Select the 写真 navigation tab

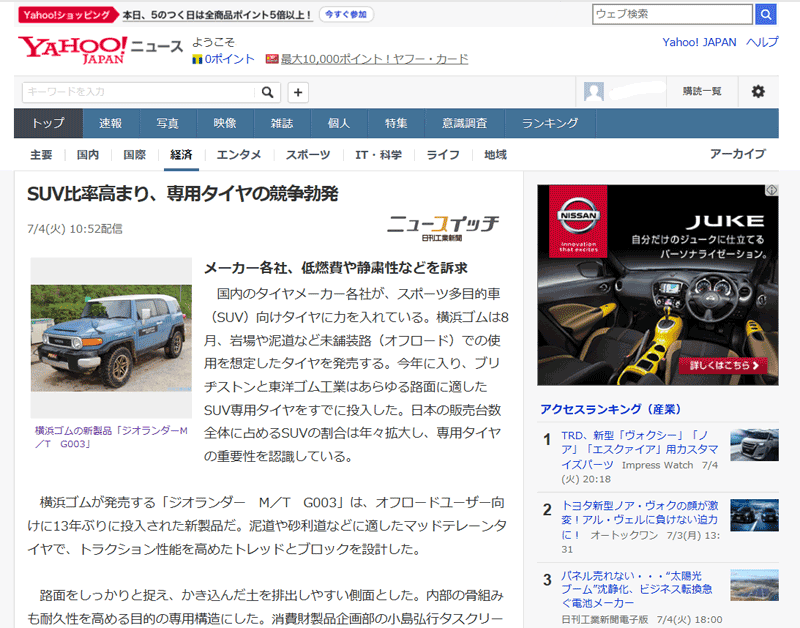click(x=167, y=123)
